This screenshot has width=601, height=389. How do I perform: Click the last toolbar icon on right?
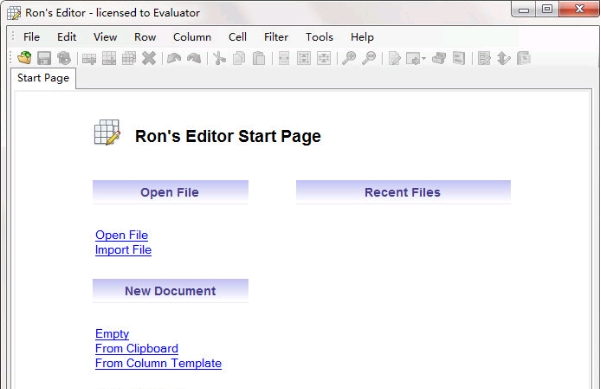[524, 58]
